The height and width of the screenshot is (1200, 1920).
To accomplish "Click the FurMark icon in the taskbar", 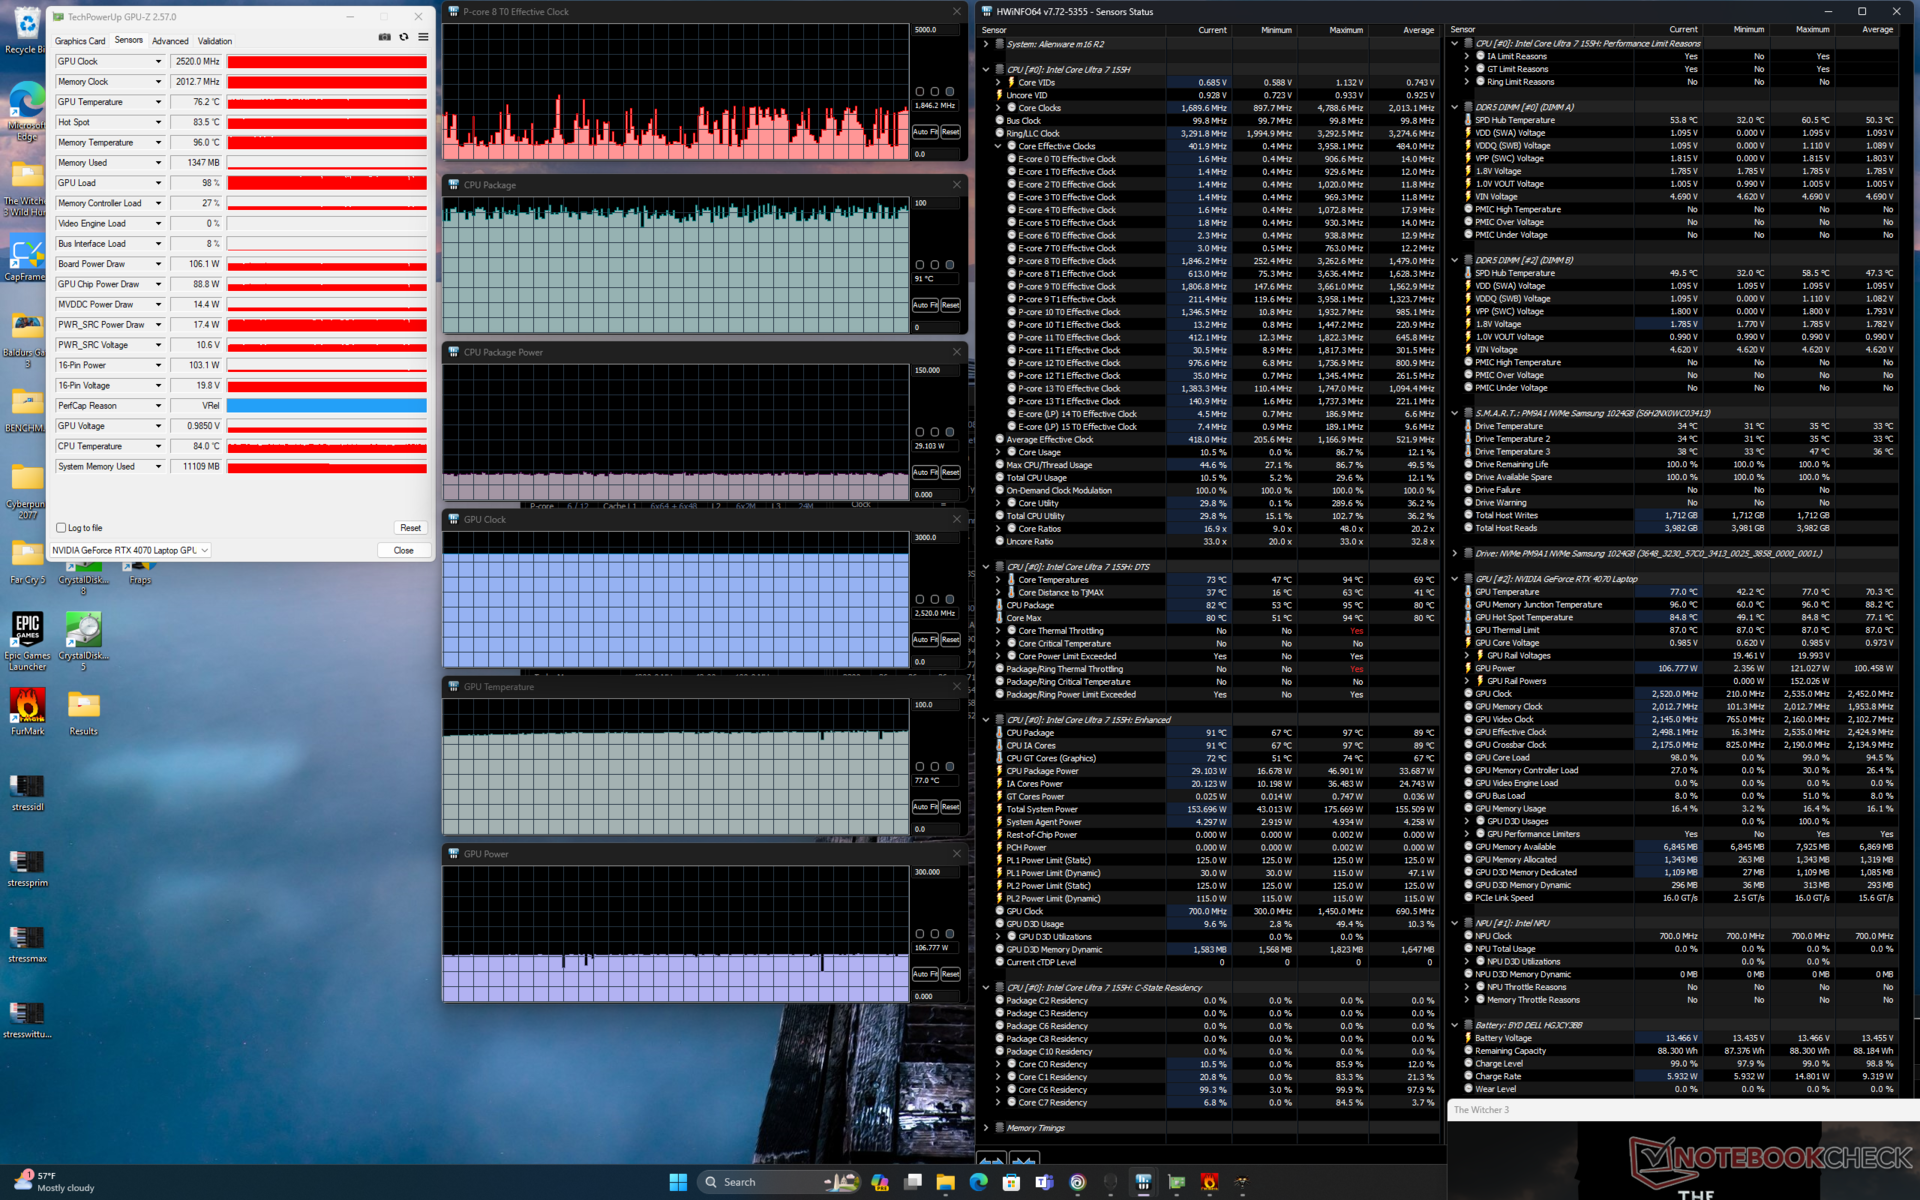I will (x=1209, y=1182).
